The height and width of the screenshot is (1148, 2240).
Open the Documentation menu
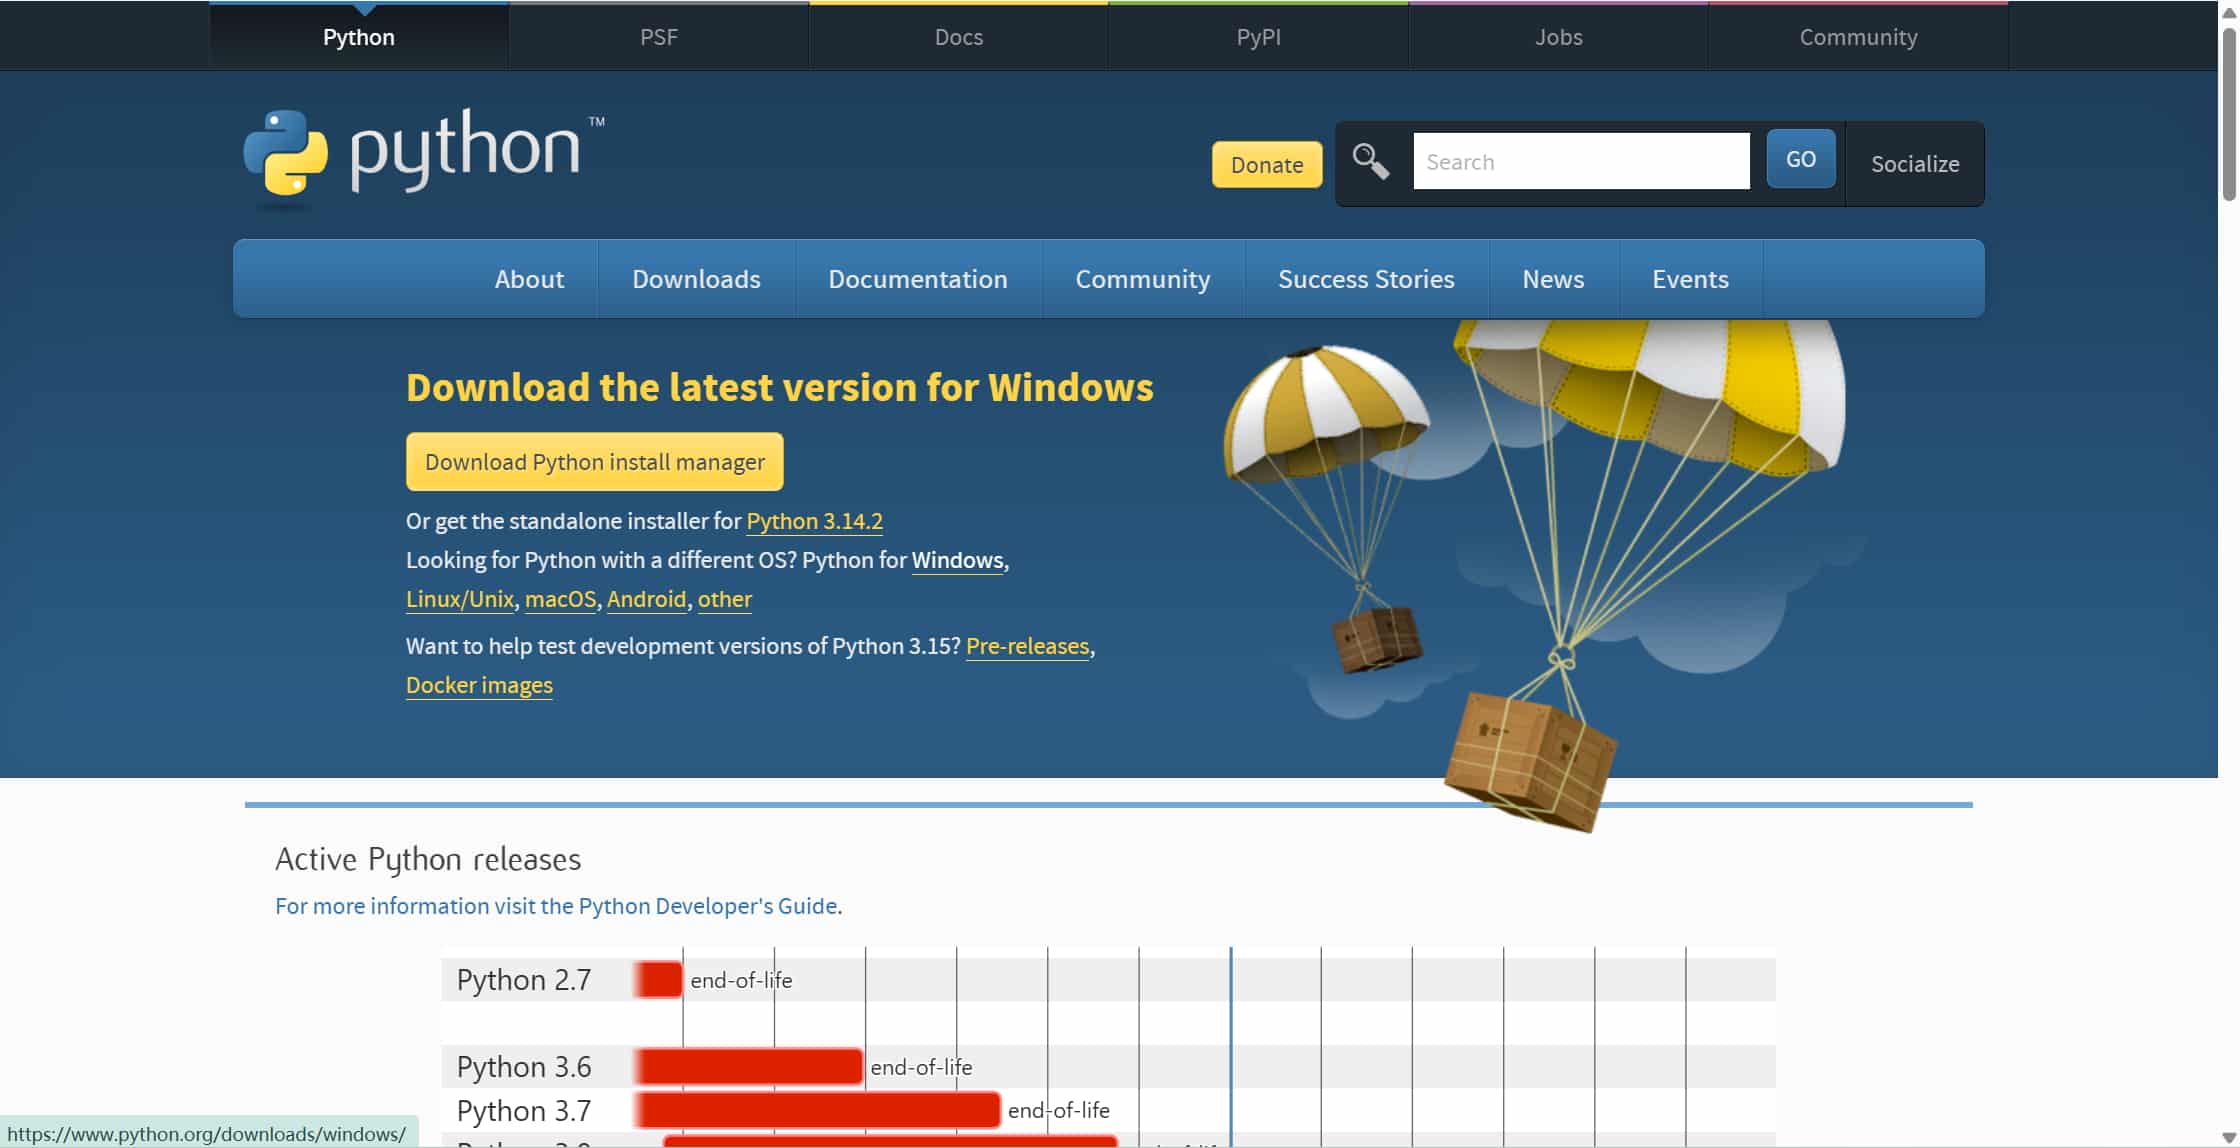coord(918,279)
